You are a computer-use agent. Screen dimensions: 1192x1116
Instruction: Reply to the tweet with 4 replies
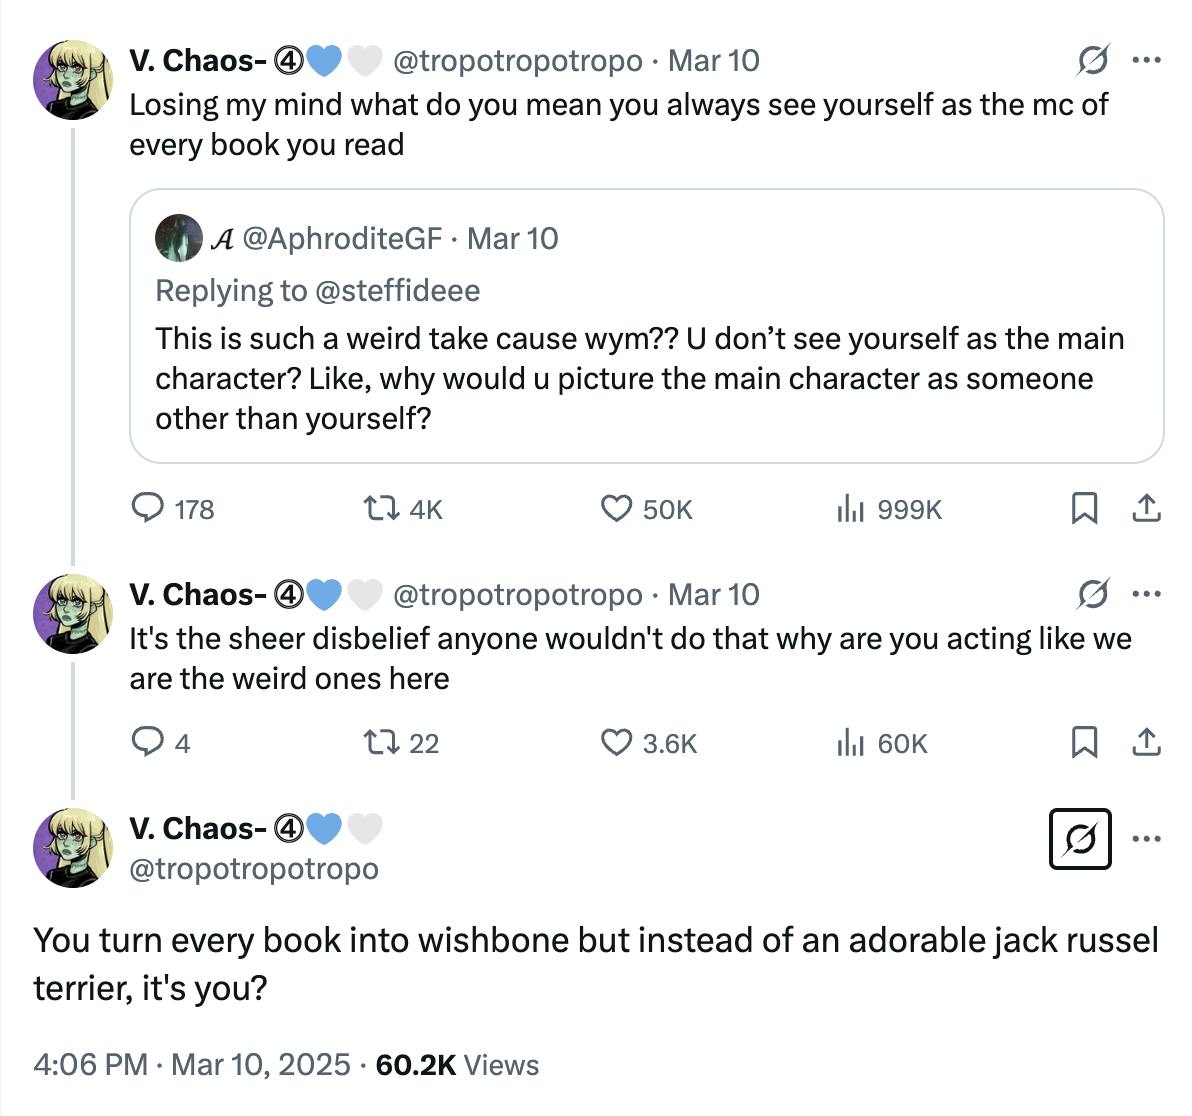click(x=148, y=743)
